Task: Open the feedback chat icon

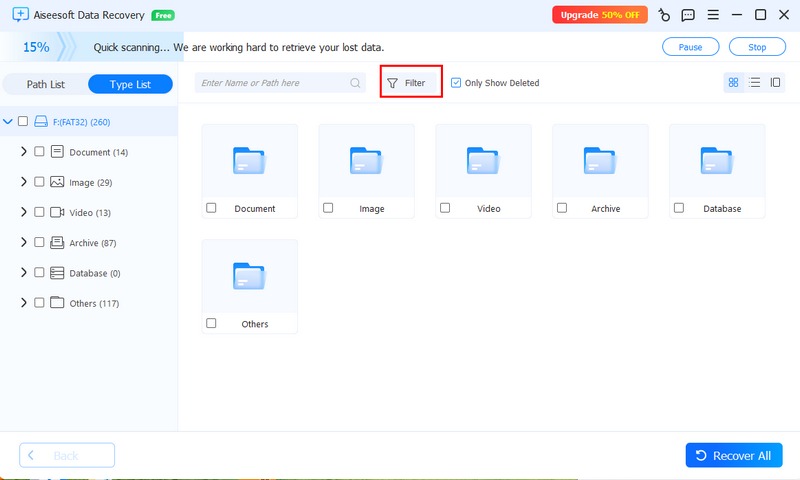Action: 688,15
